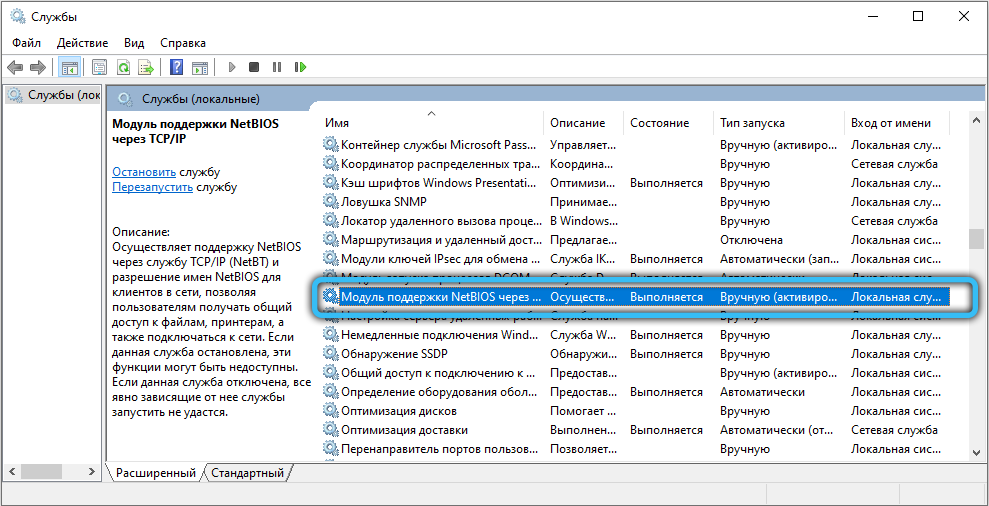The width and height of the screenshot is (989, 506).
Task: Open the Действие menu
Action: click(82, 43)
